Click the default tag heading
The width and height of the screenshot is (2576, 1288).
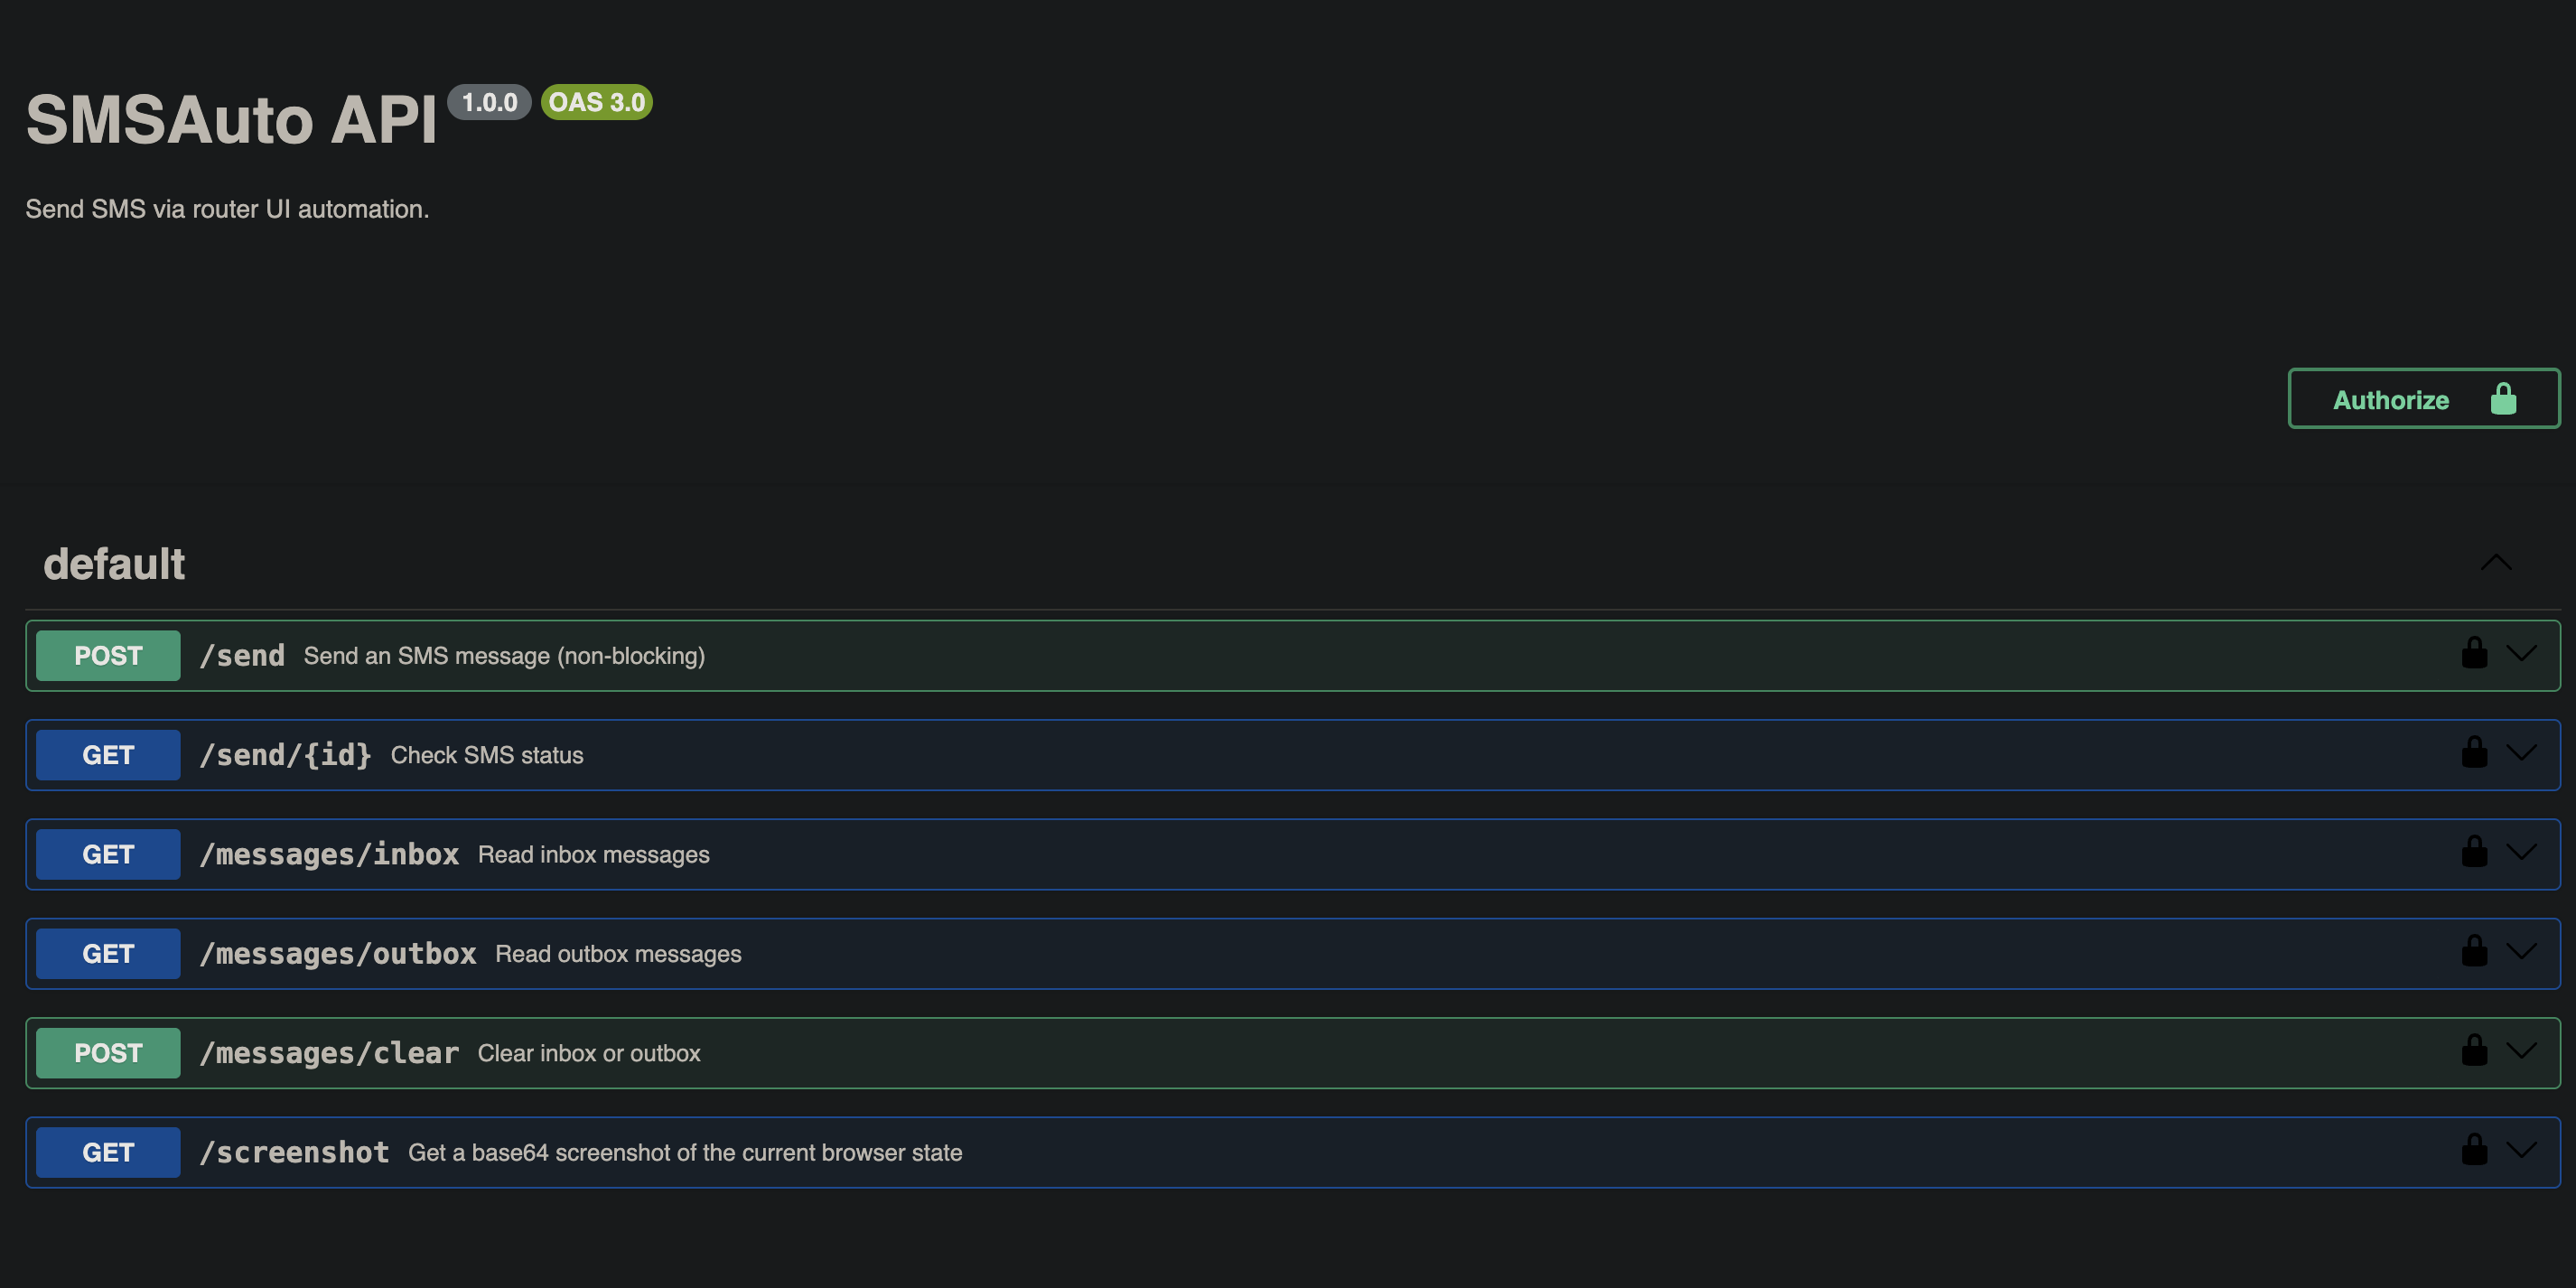point(114,564)
